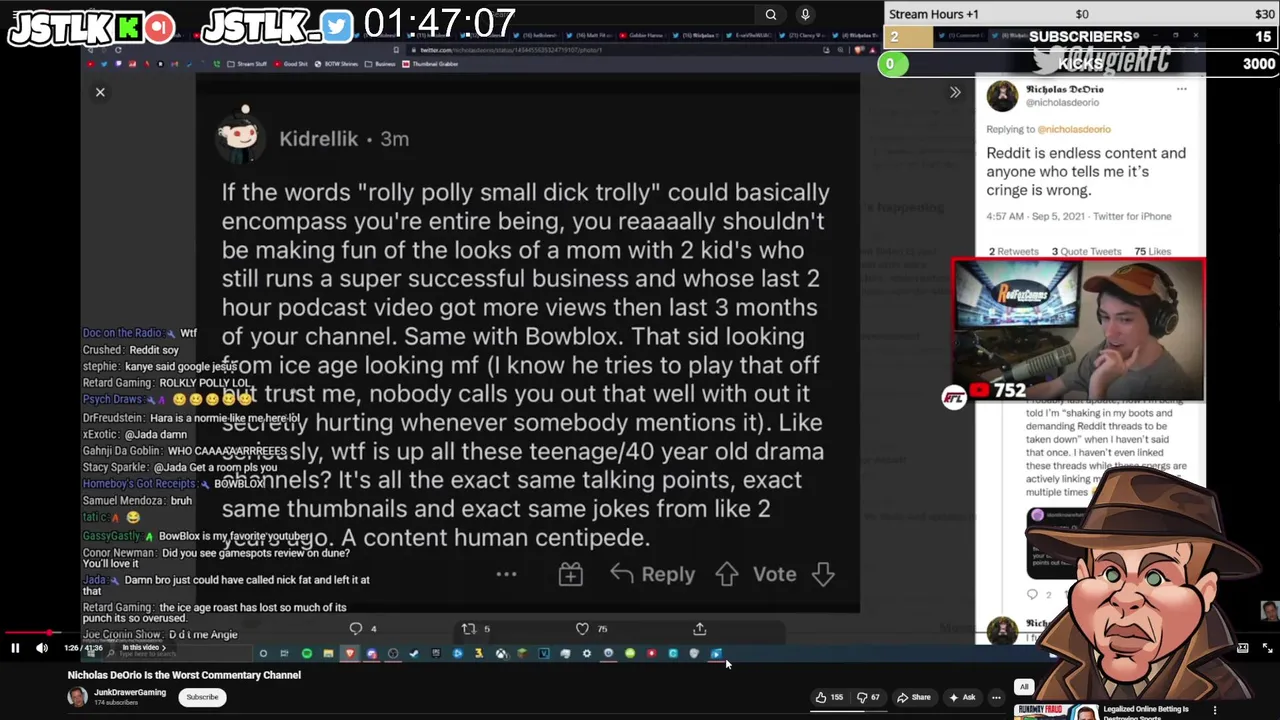Start voice search with the microphone icon
1280x720 pixels.
tap(805, 14)
